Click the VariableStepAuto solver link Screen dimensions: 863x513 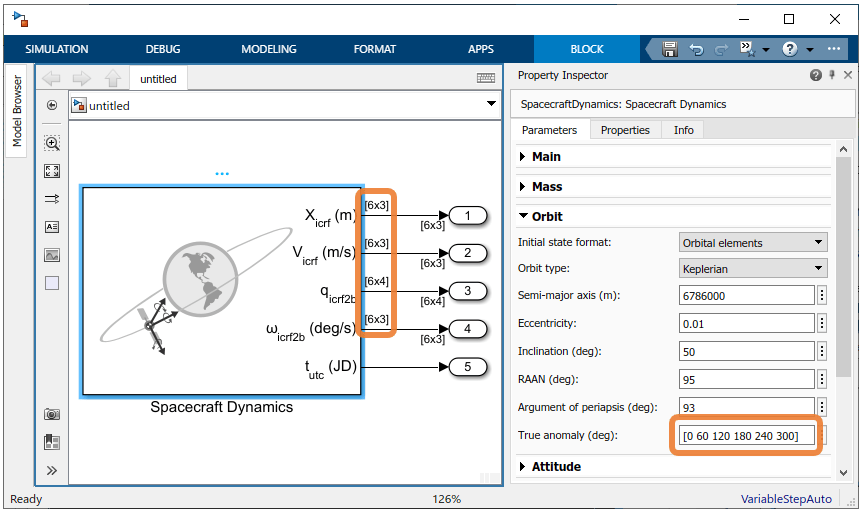[786, 499]
